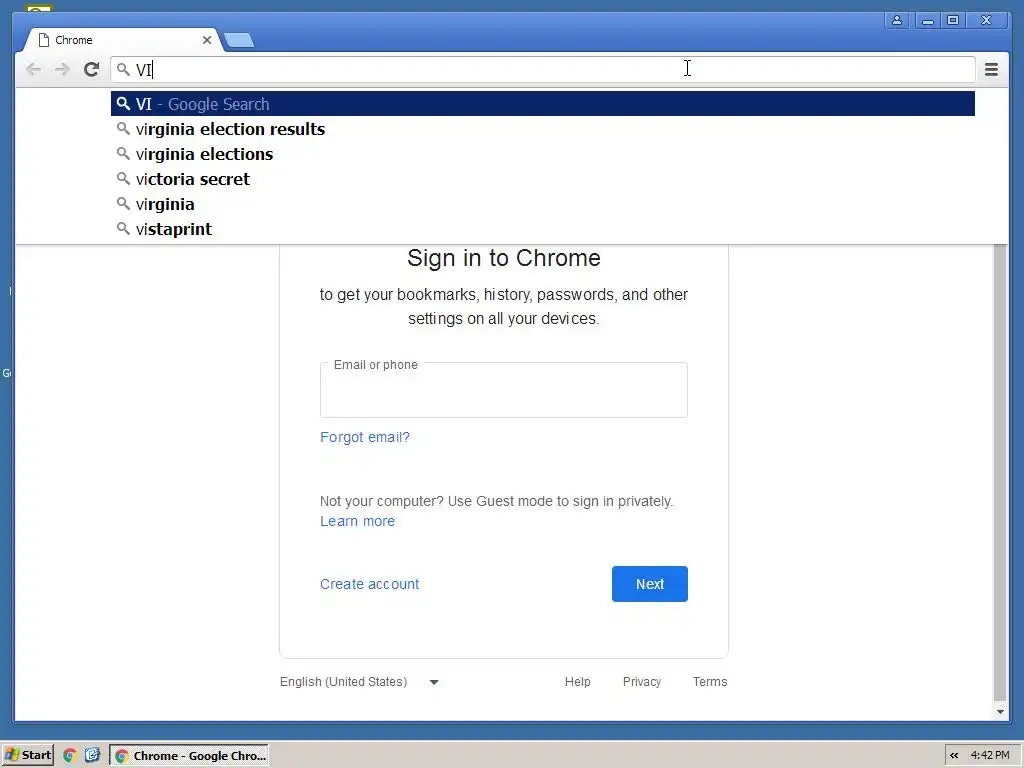Pick the 'virginia elections' suggestion
The height and width of the screenshot is (768, 1024).
pos(542,154)
